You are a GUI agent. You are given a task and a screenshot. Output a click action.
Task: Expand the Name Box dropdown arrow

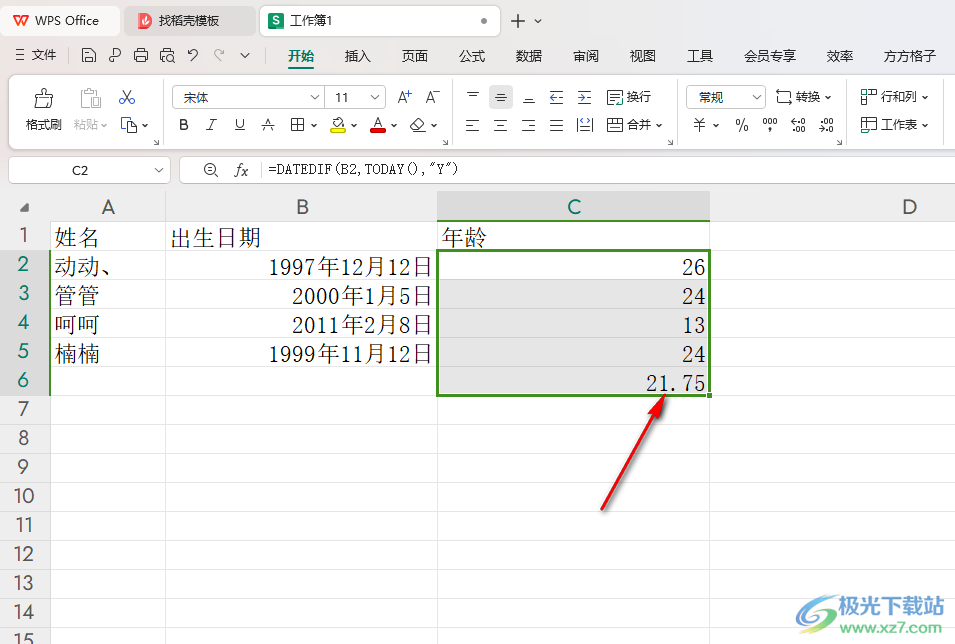point(159,170)
